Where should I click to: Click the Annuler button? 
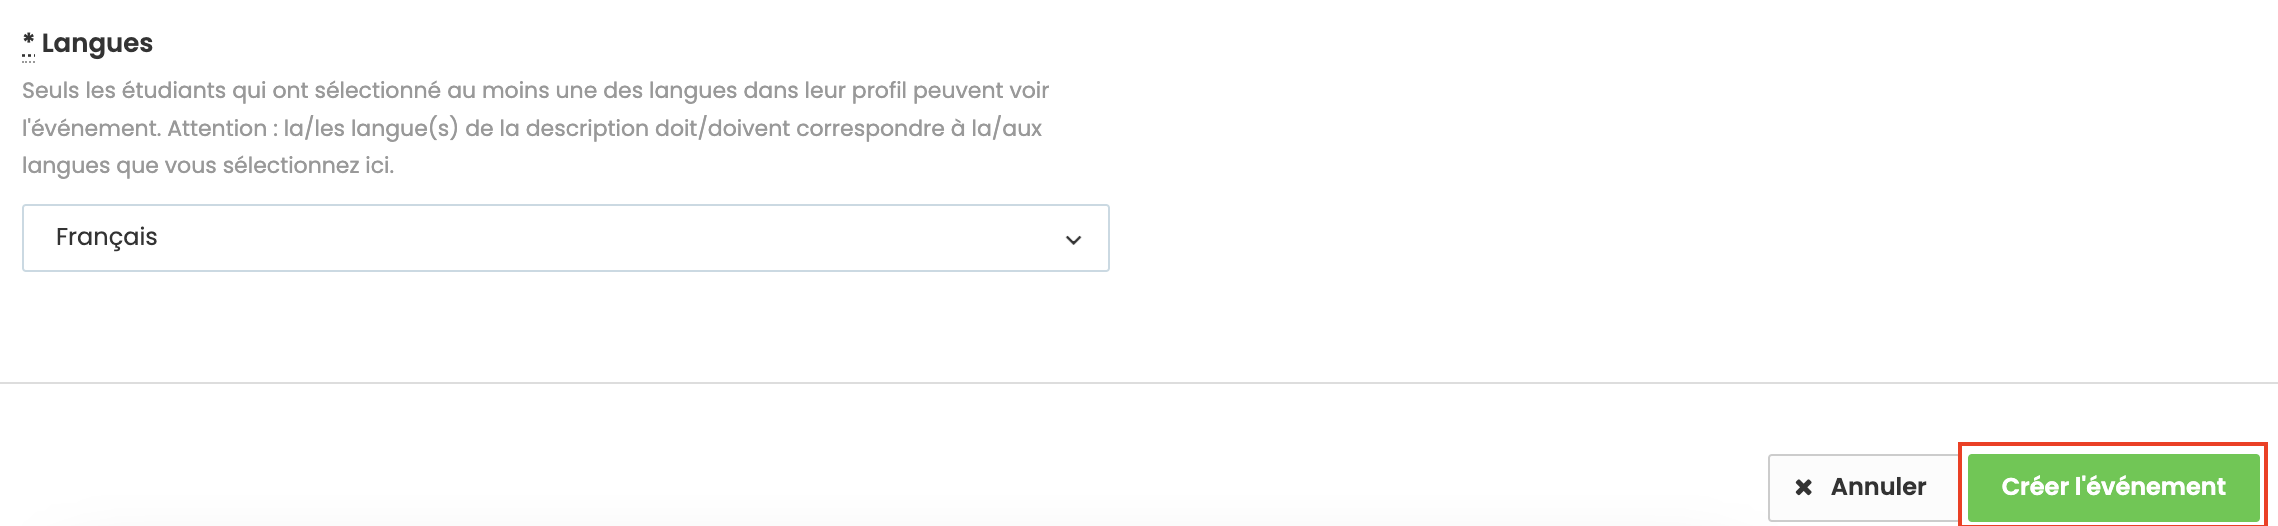click(x=1861, y=487)
